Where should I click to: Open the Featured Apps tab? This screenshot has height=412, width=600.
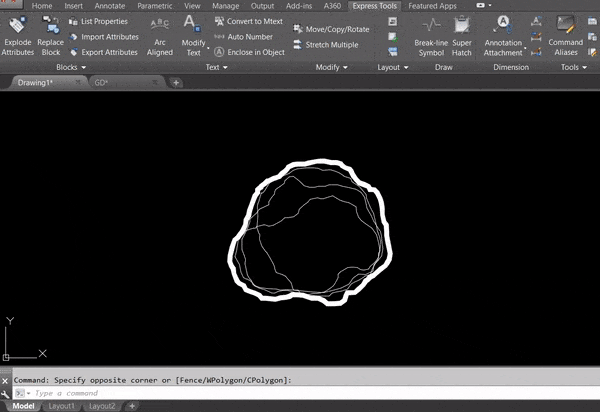(x=432, y=6)
